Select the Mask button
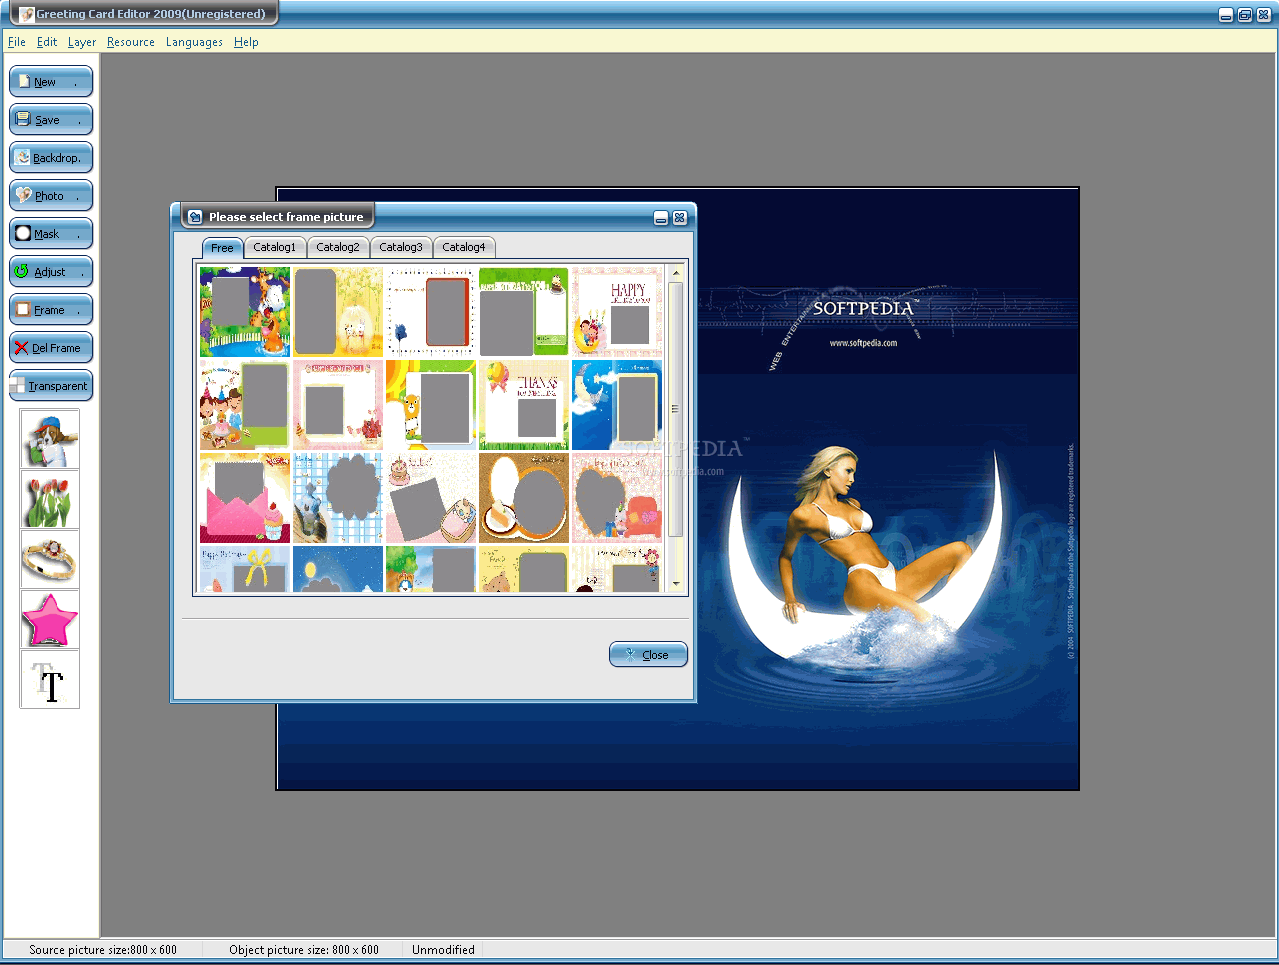 (51, 234)
